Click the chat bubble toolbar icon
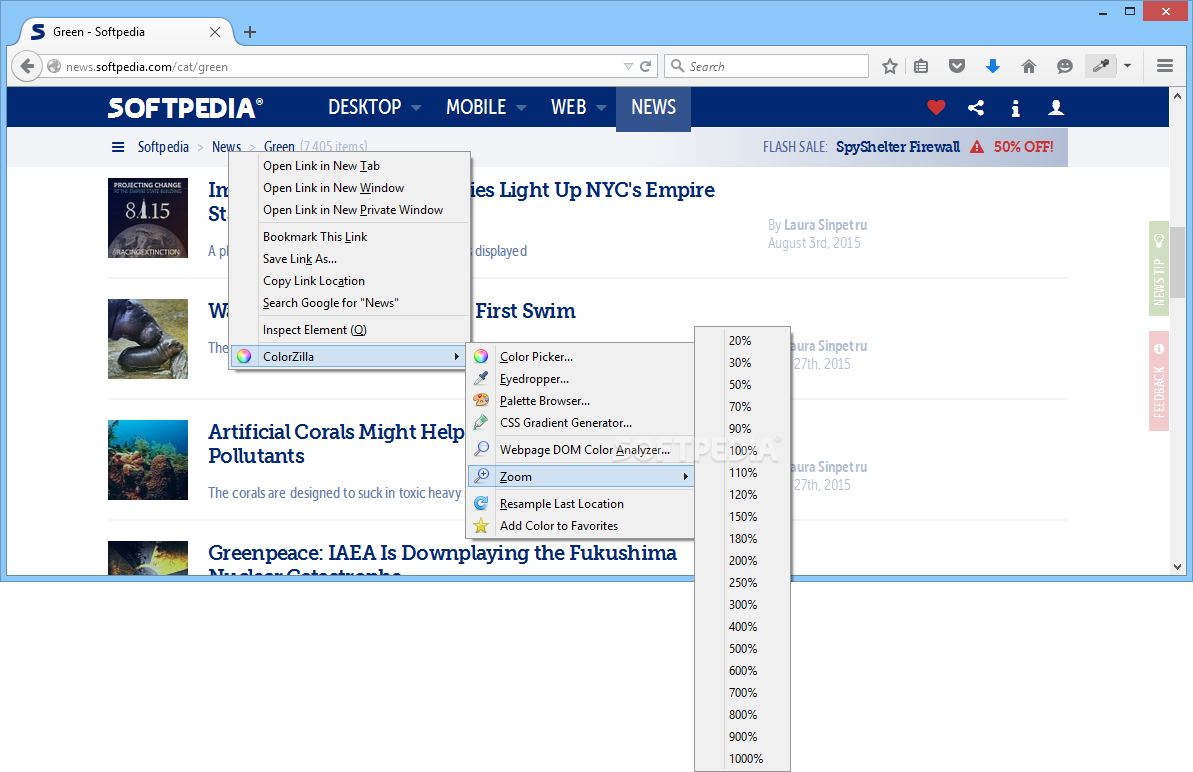The width and height of the screenshot is (1193, 772). (x=1065, y=66)
